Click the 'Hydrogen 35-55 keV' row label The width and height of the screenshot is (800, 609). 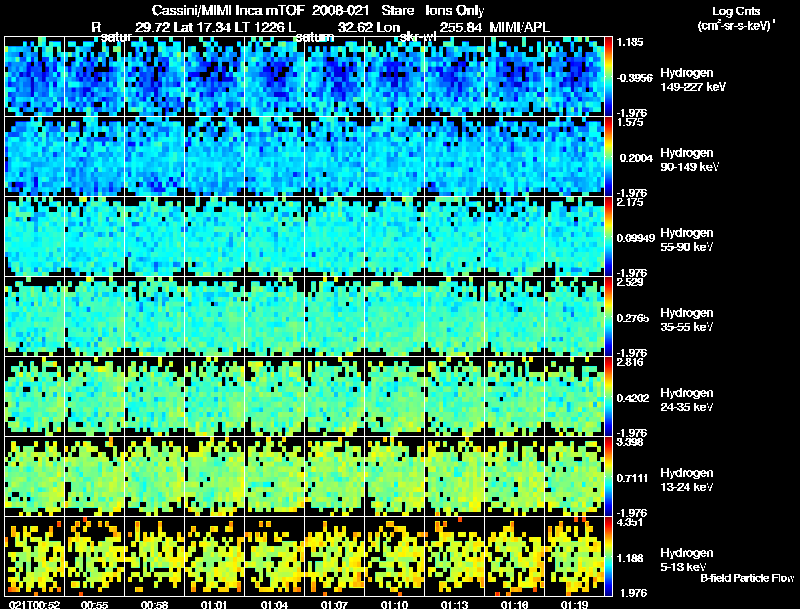pyautogui.click(x=687, y=320)
